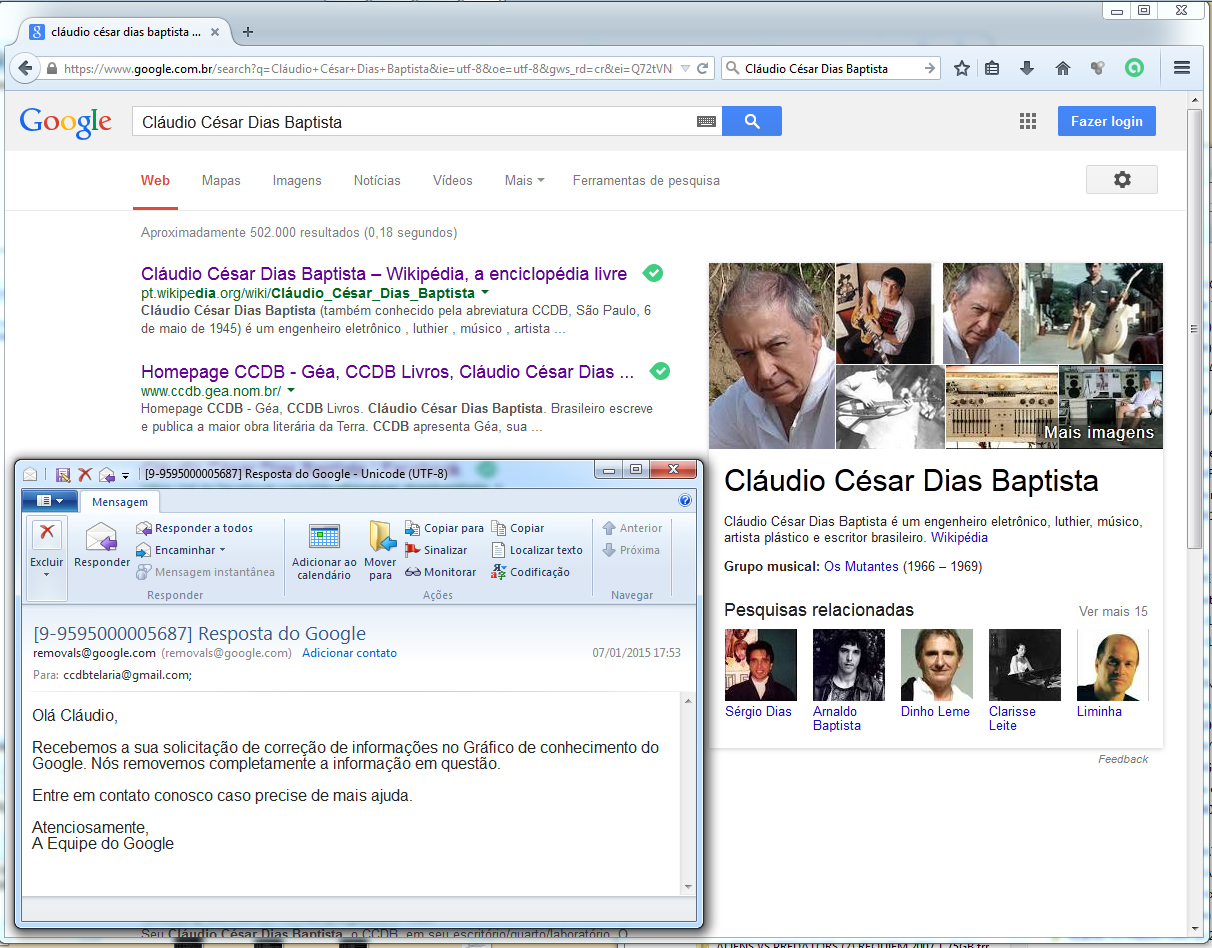
Task: Open on-screen keyboard in Google search box
Action: tap(706, 122)
